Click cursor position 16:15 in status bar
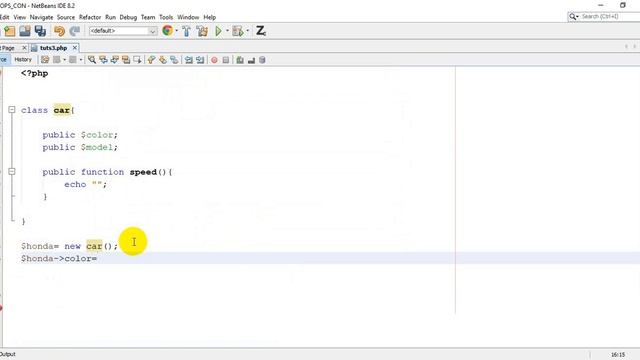This screenshot has height=360, width=640. pyautogui.click(x=618, y=355)
